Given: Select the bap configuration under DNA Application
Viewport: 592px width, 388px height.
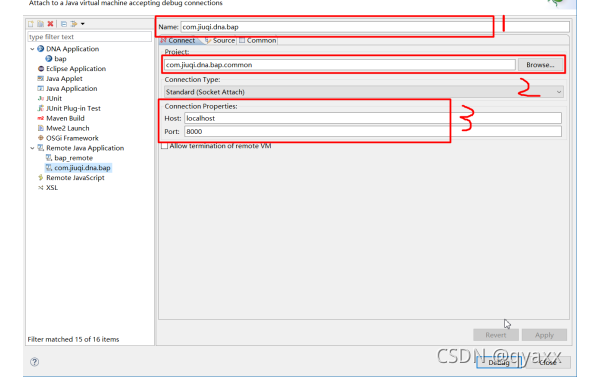Looking at the screenshot, I should tap(60, 59).
